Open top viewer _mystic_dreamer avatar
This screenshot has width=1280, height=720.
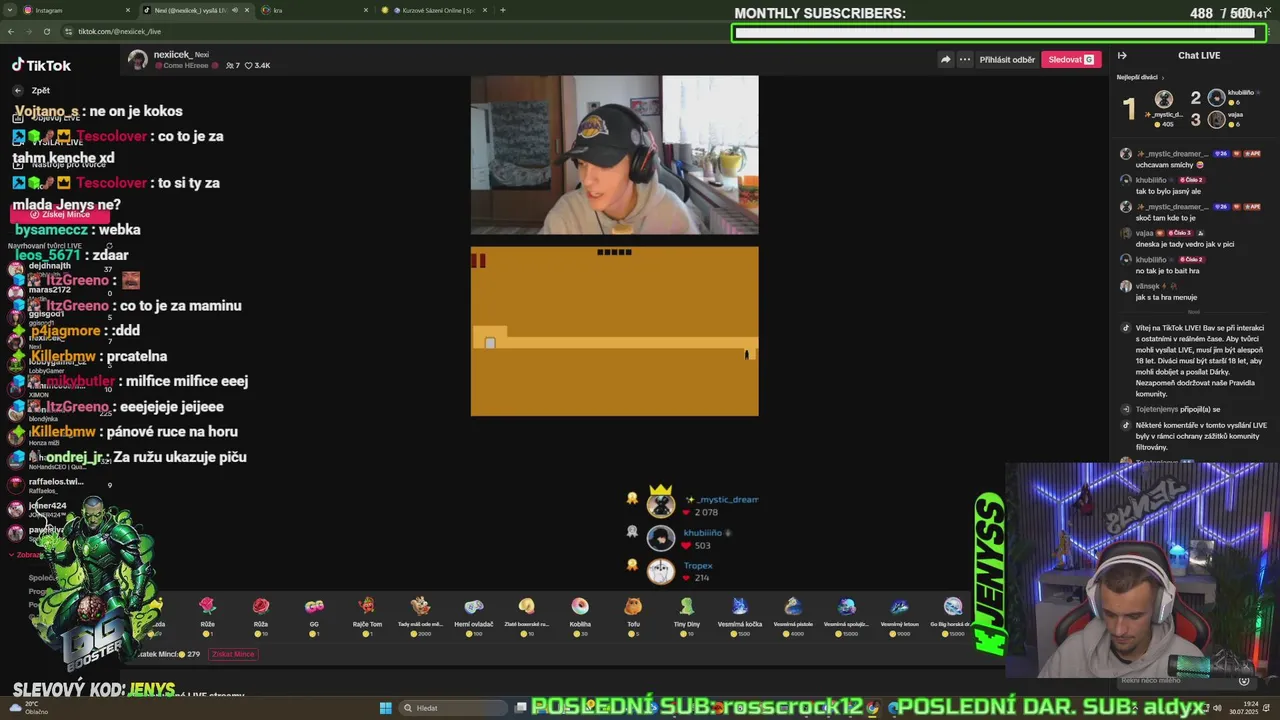click(x=1164, y=99)
